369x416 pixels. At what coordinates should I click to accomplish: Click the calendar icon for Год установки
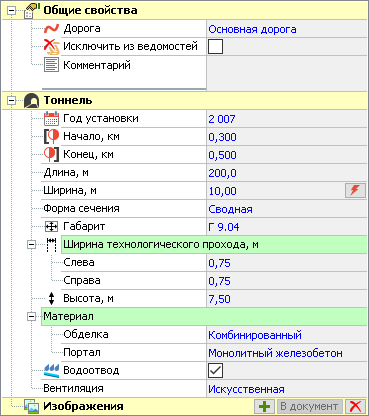click(x=51, y=119)
